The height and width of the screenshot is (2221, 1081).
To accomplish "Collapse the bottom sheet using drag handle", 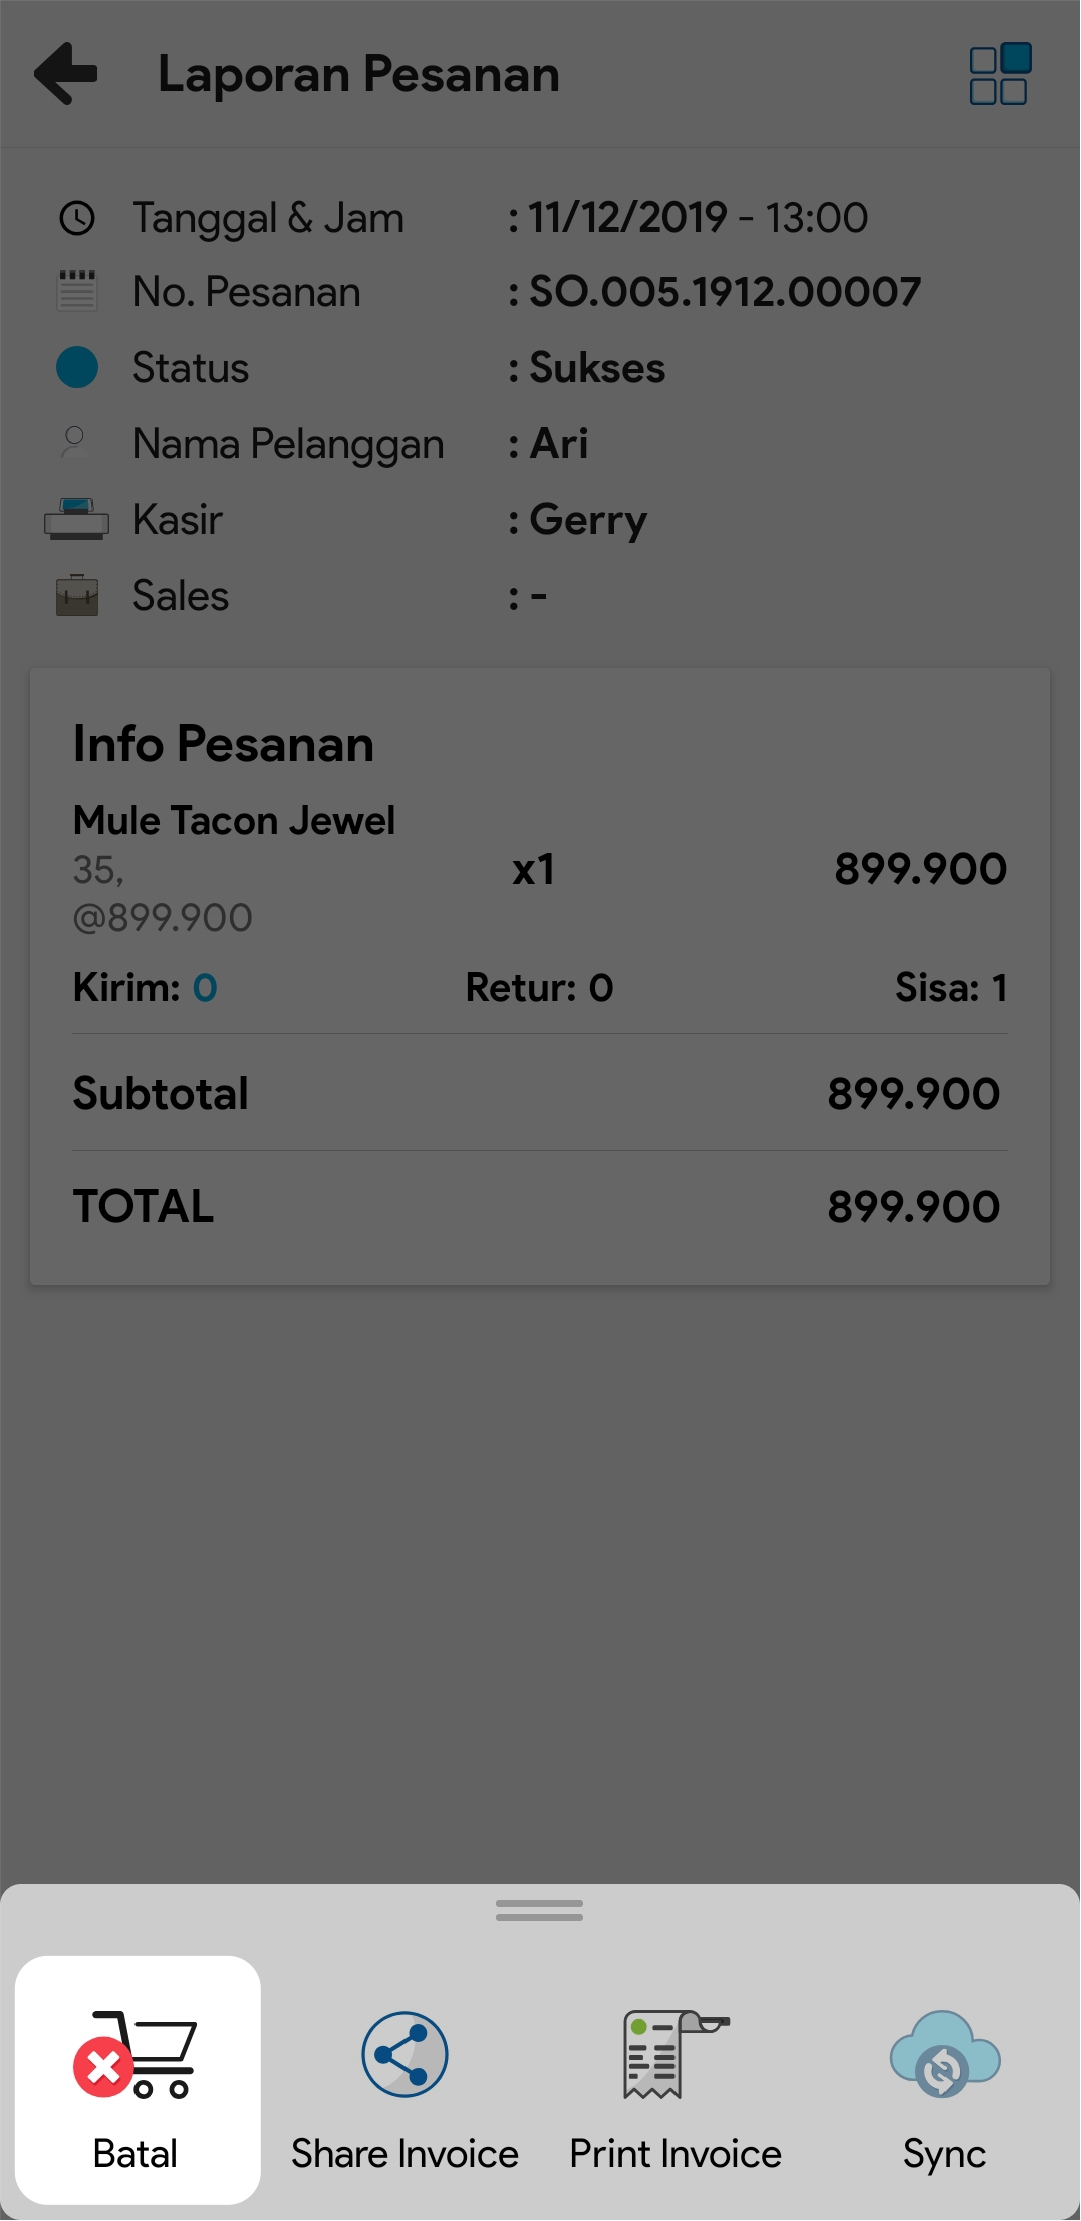I will [x=540, y=1911].
